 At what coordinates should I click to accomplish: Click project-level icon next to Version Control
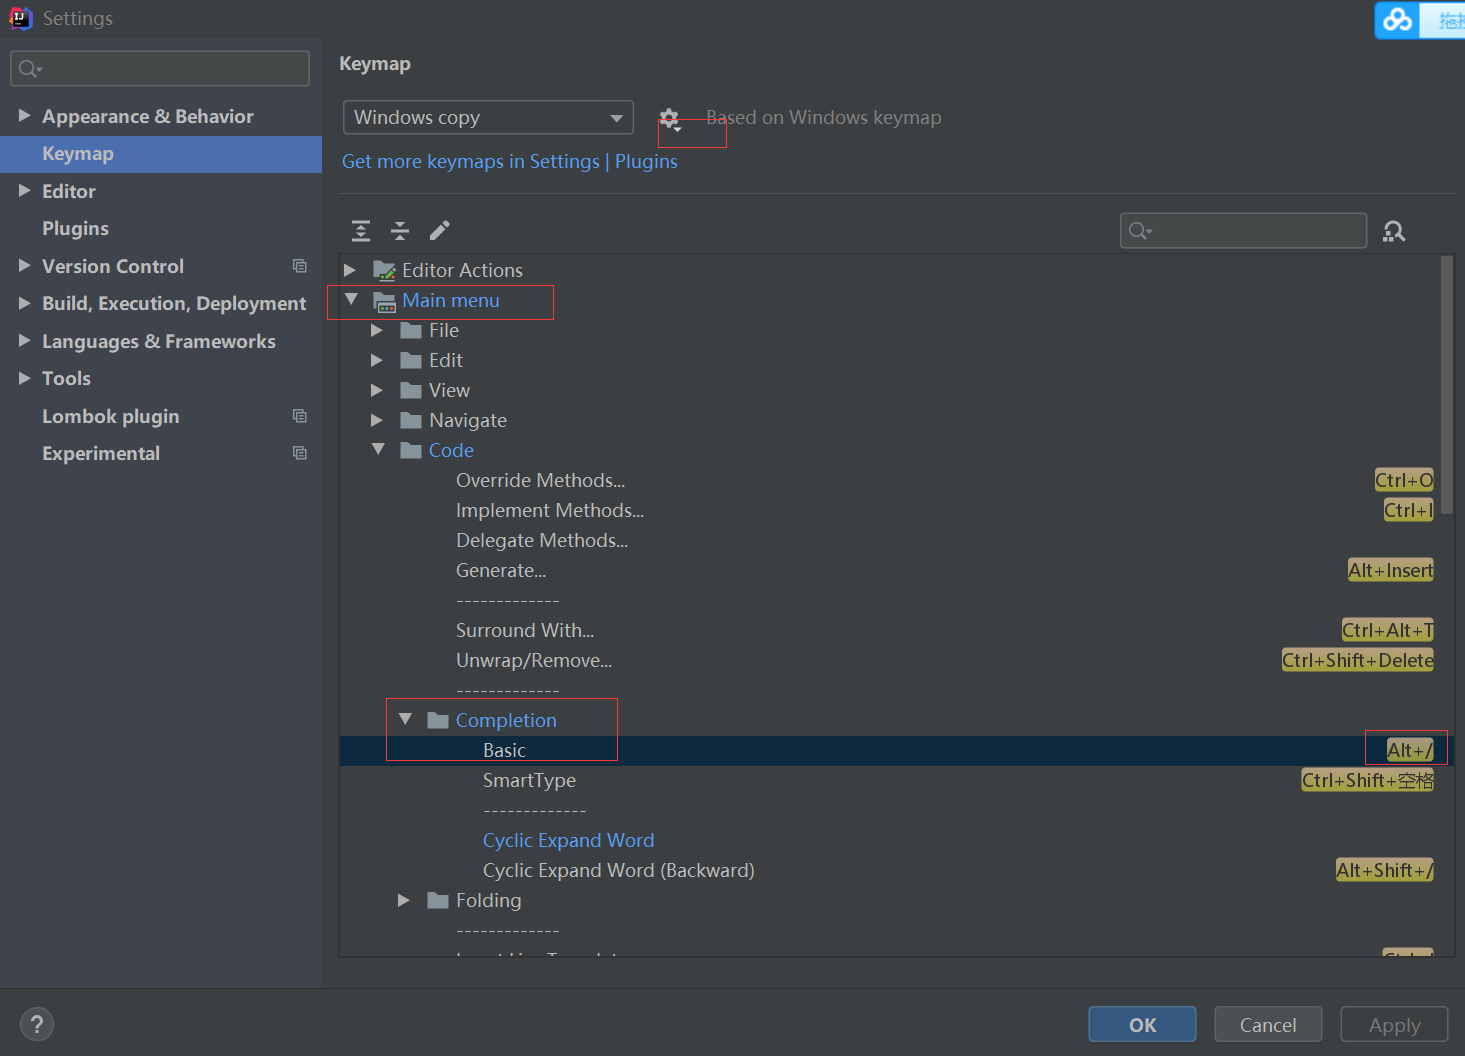pos(299,266)
